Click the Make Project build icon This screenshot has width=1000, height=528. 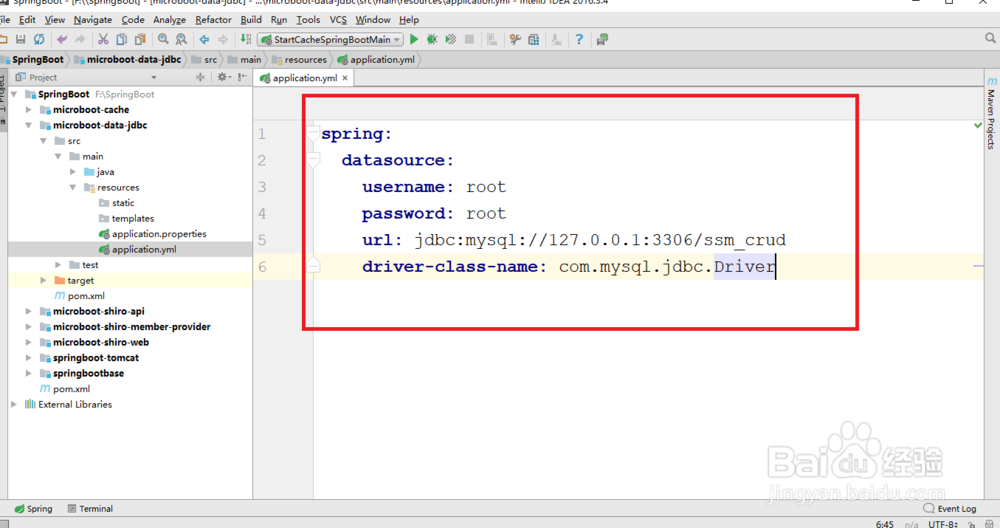246,40
